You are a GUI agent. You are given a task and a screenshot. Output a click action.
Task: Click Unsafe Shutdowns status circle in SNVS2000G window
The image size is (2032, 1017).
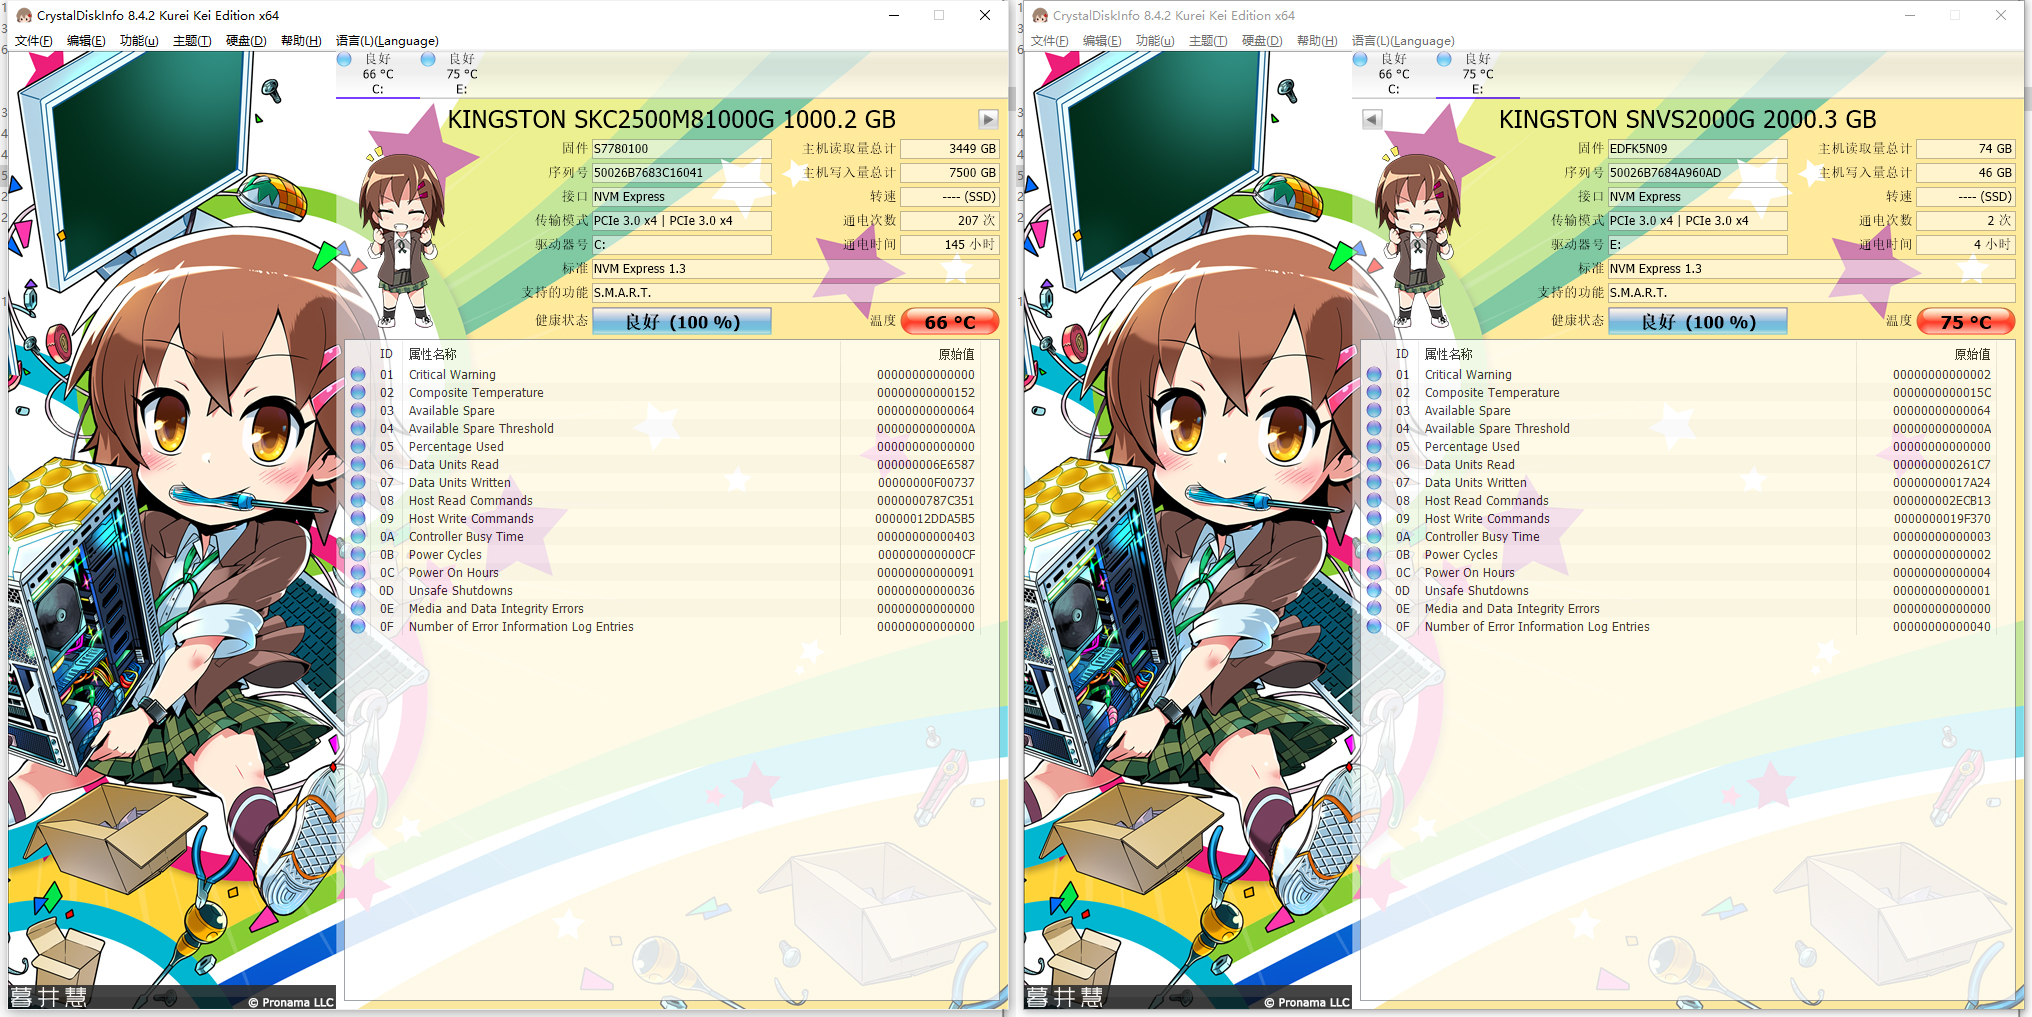click(x=1374, y=591)
